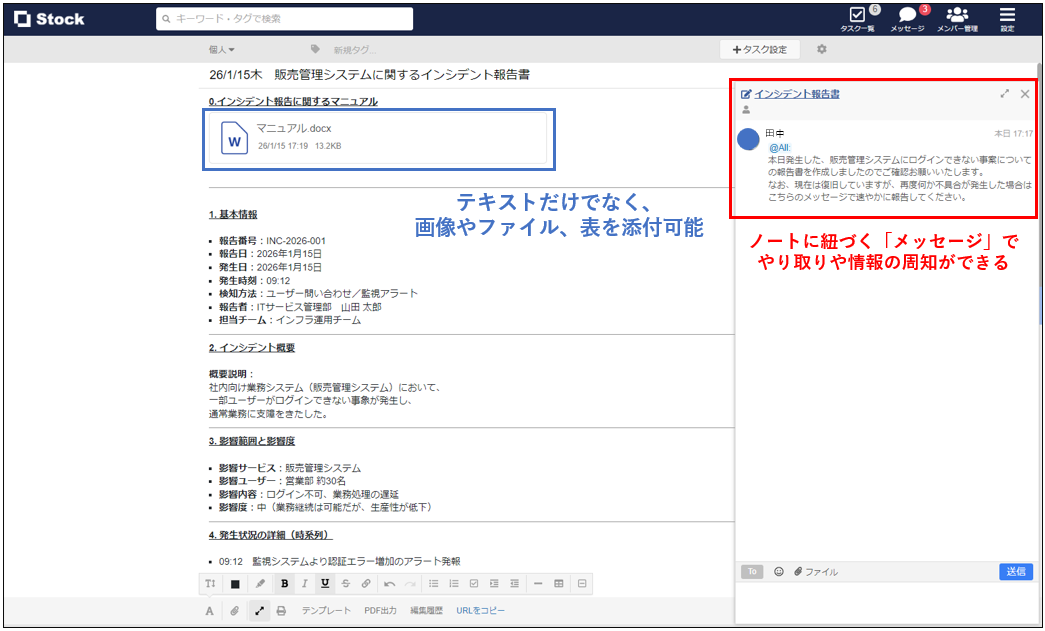The image size is (1045, 631).
Task: Open the 編集履歴 view
Action: point(426,610)
